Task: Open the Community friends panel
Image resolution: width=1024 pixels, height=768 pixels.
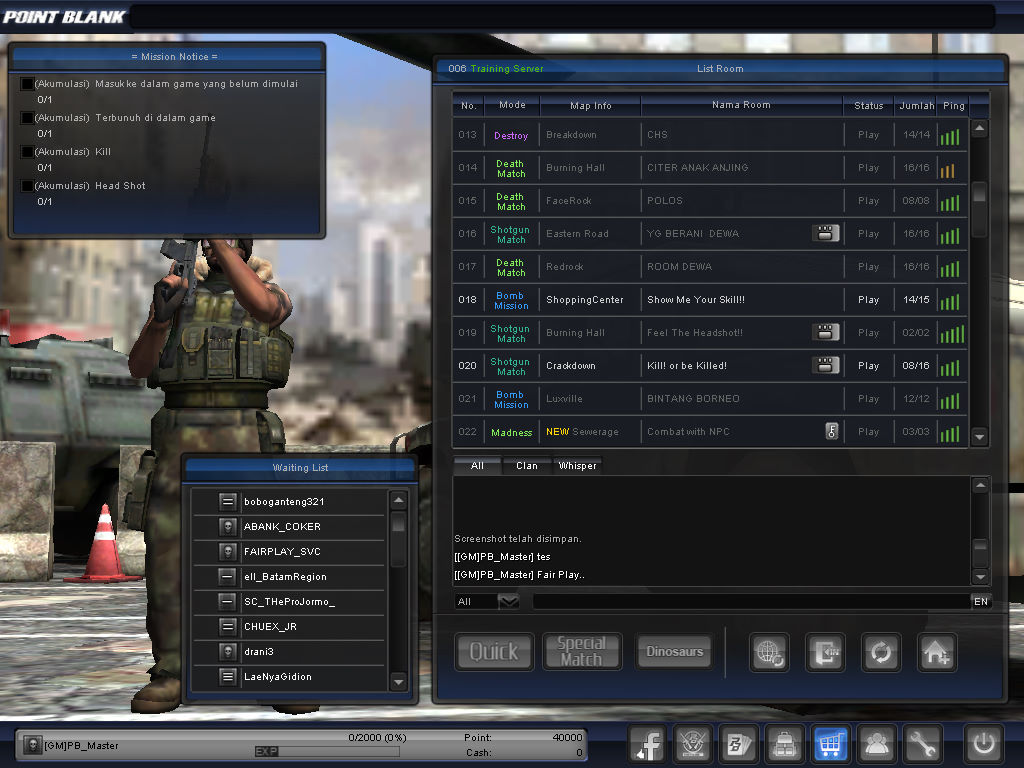Action: (877, 744)
